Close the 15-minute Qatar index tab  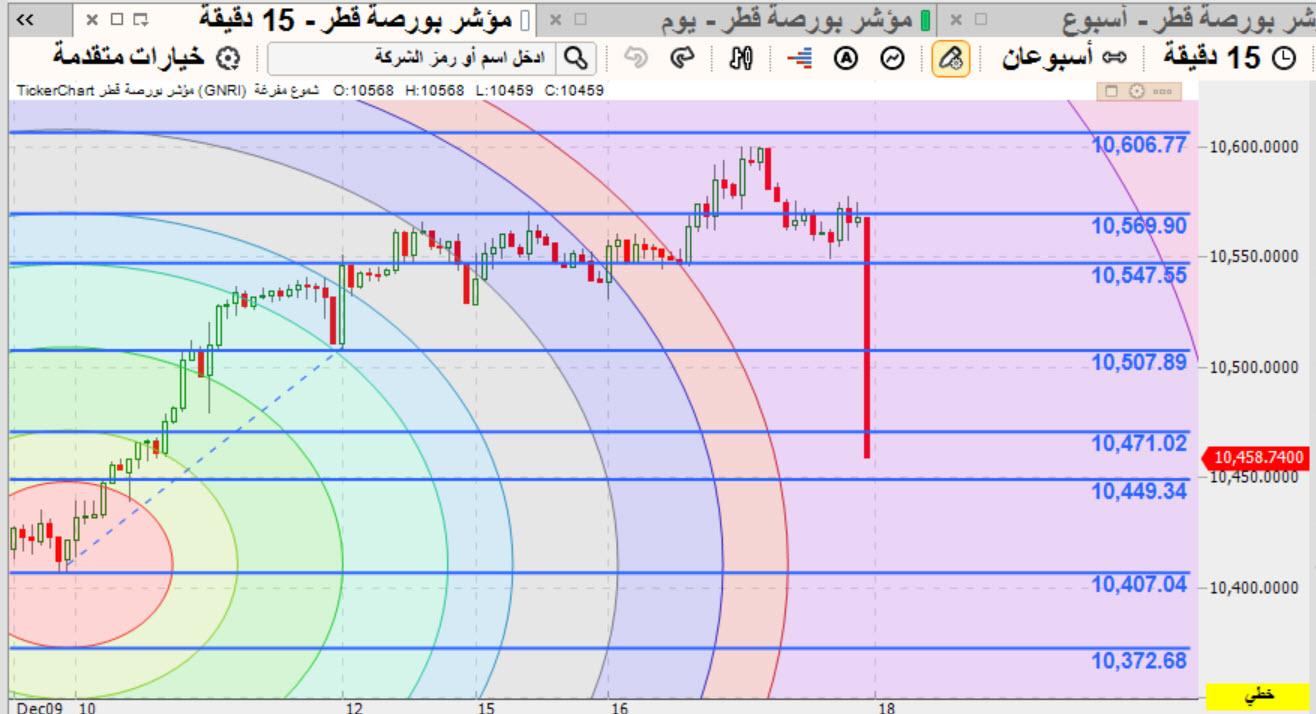(x=92, y=19)
